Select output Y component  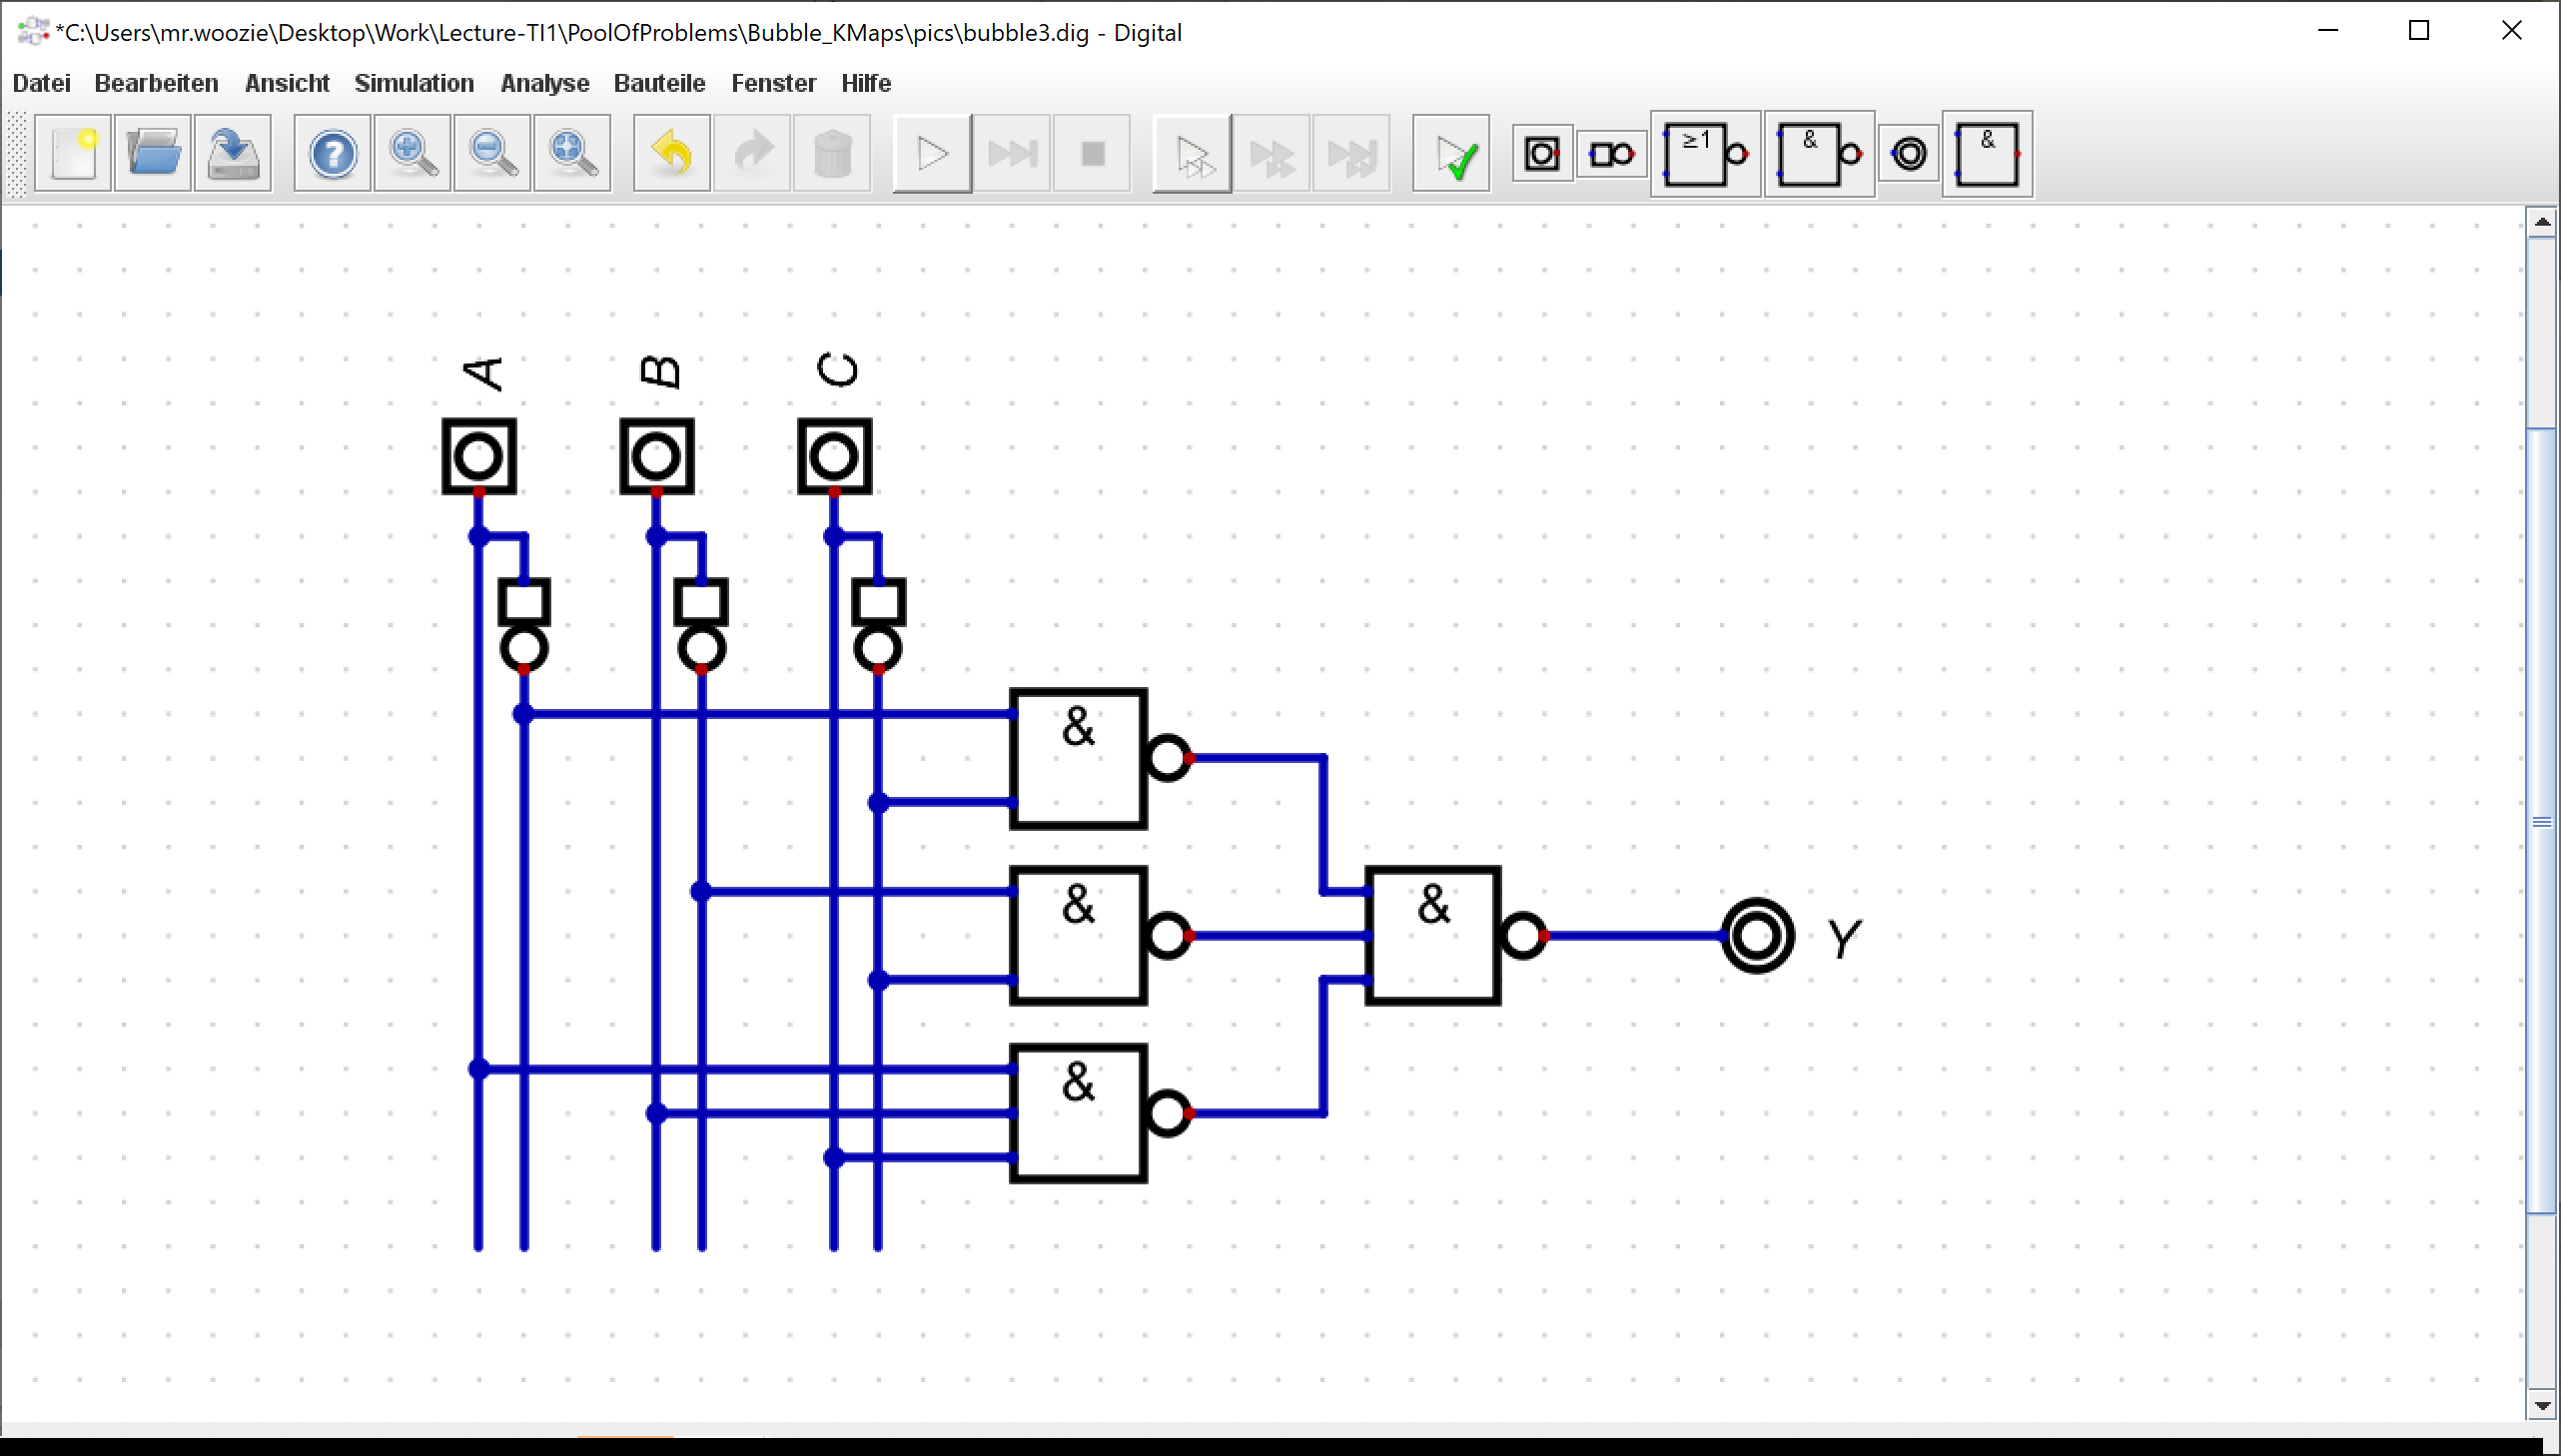(1758, 936)
